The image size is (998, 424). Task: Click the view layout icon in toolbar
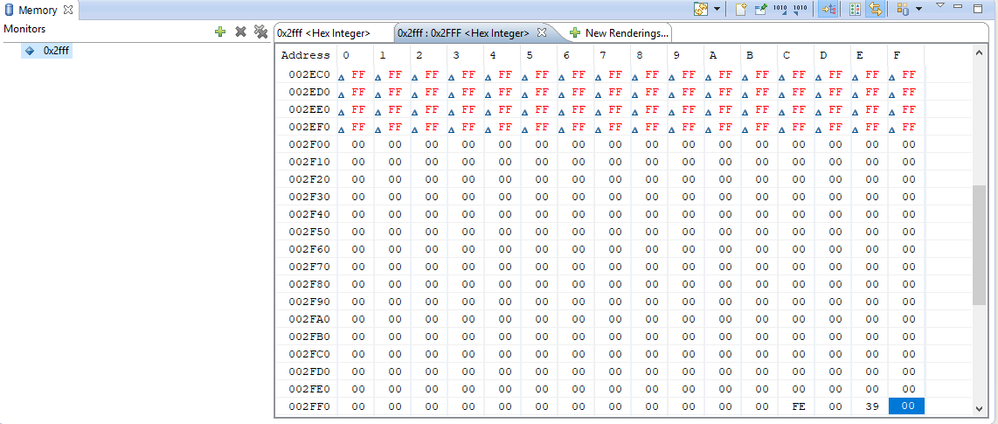[x=903, y=9]
